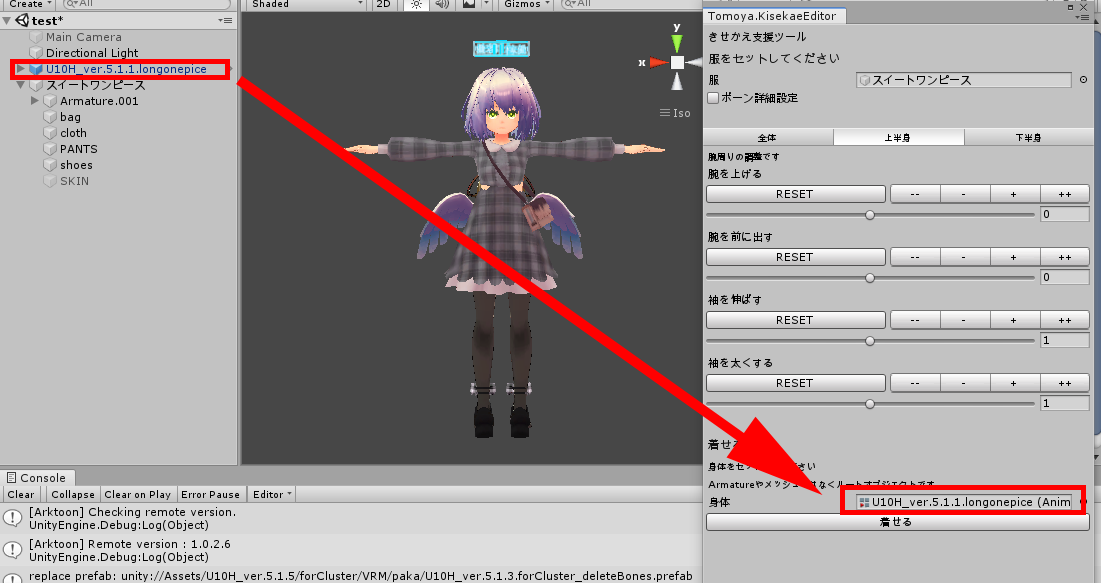Toggle scene audio speaker icon

pos(442,4)
